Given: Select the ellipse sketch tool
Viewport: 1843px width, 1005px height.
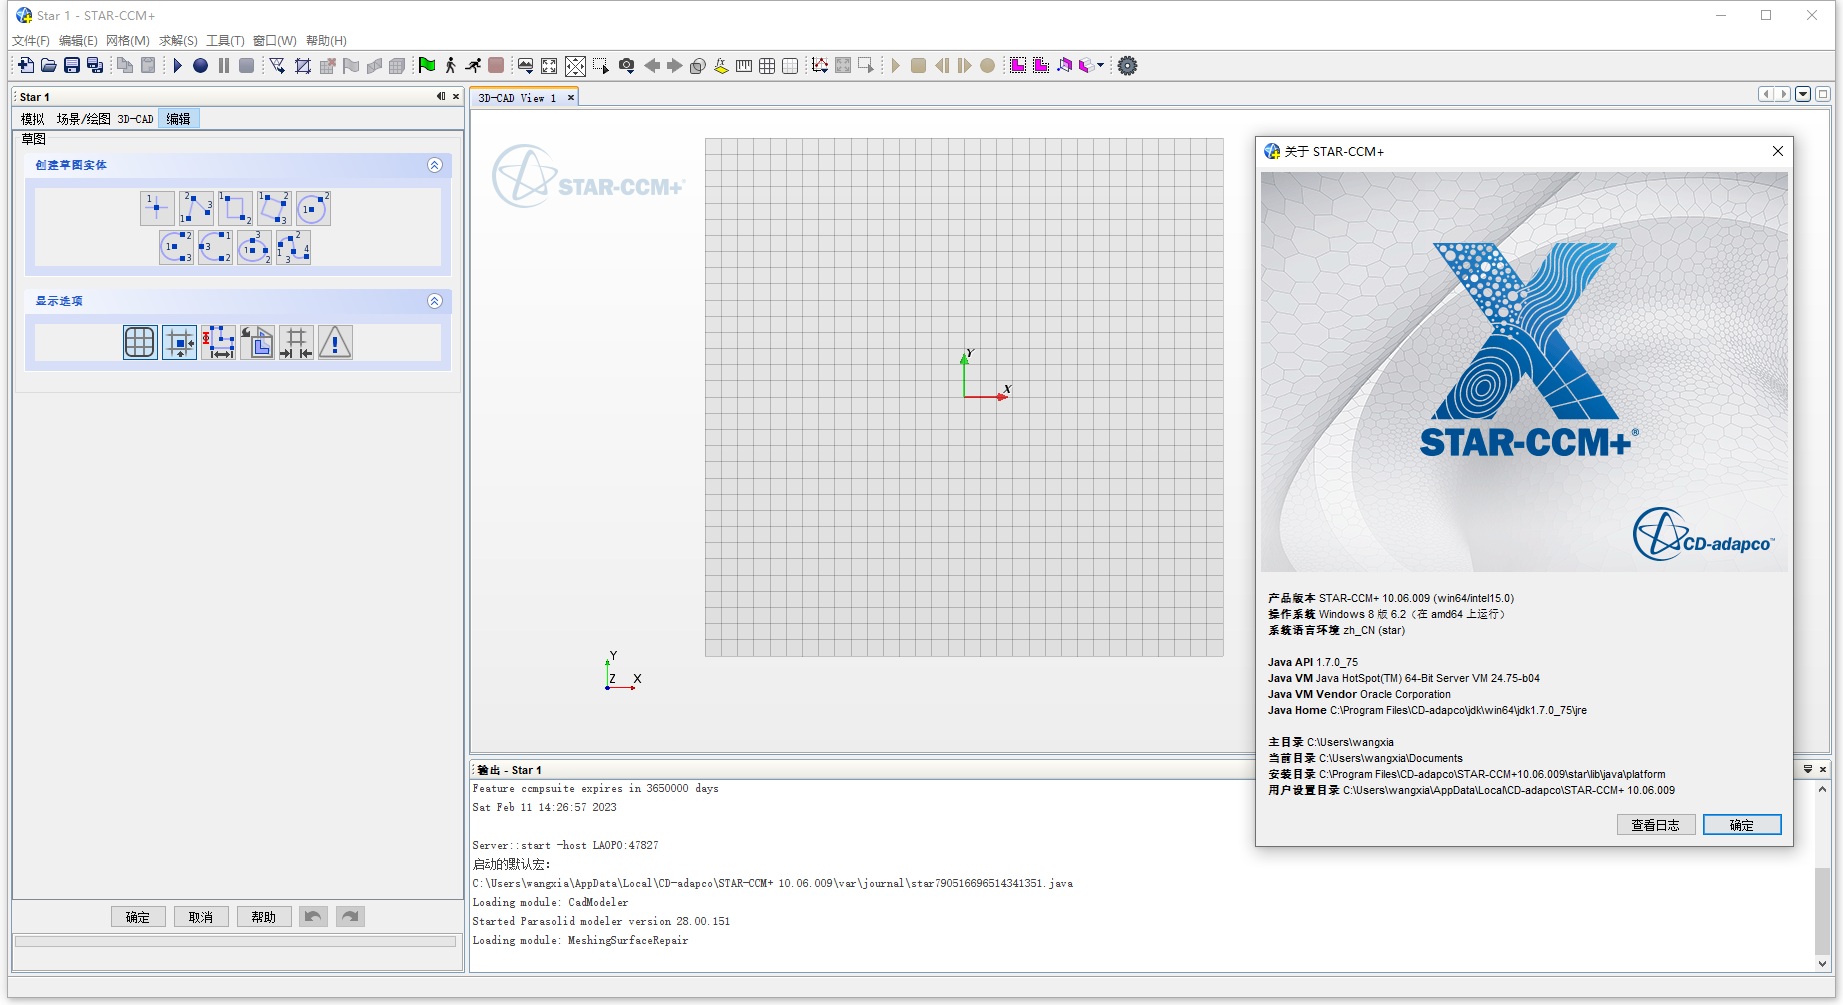Looking at the screenshot, I should [x=254, y=247].
